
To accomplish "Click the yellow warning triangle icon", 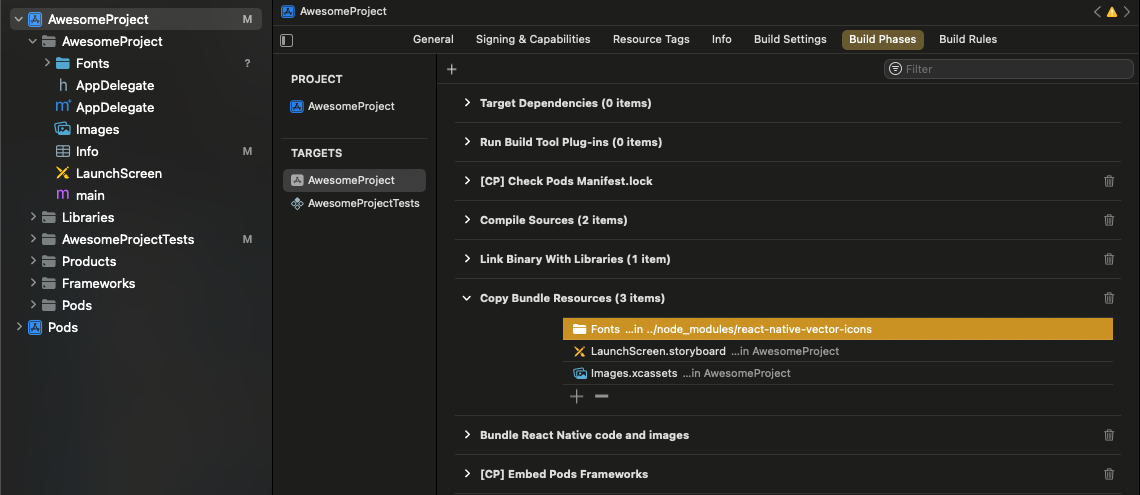I will 1111,12.
